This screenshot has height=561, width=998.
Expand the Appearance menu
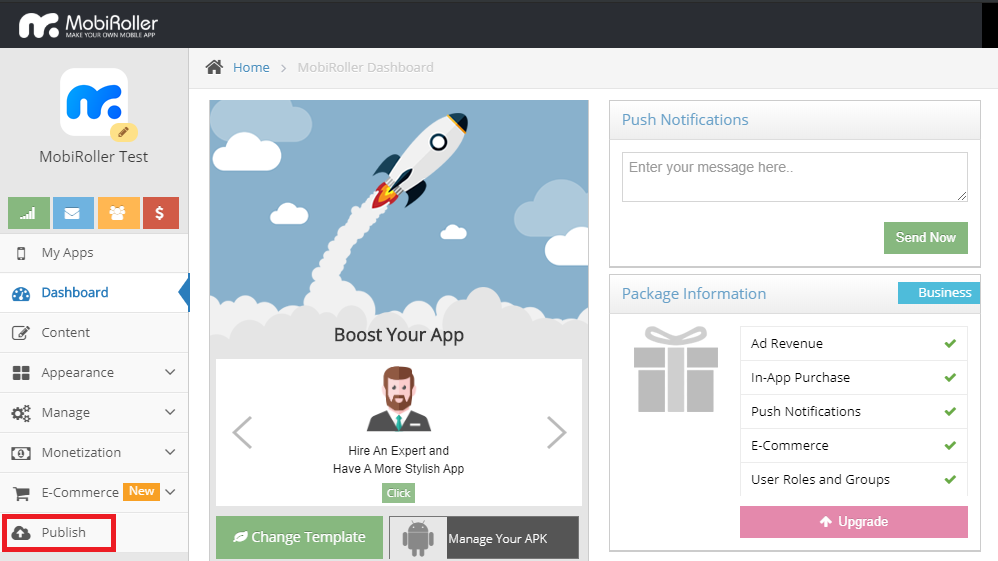(x=94, y=372)
